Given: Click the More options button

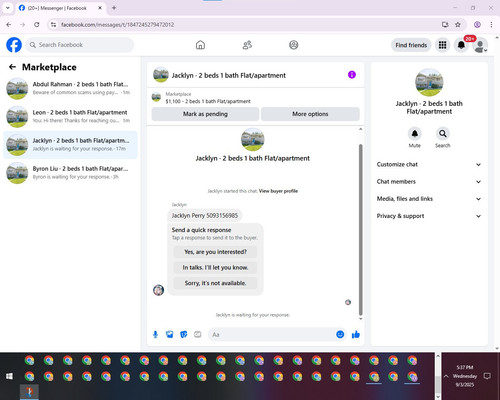Looking at the screenshot, I should coord(310,114).
